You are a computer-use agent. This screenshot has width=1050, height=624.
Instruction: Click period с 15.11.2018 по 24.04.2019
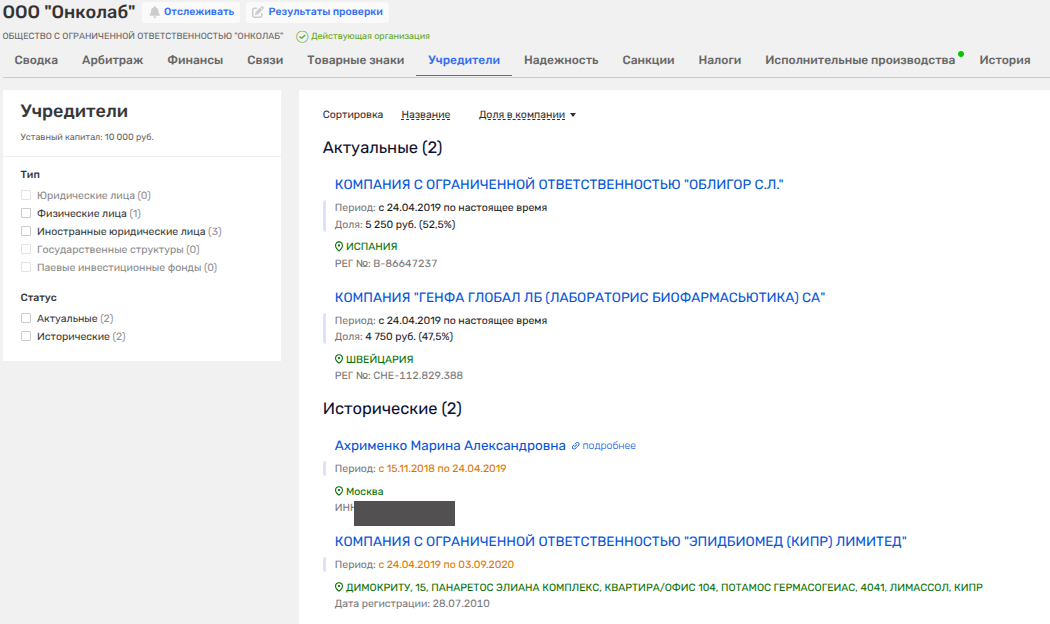point(442,469)
